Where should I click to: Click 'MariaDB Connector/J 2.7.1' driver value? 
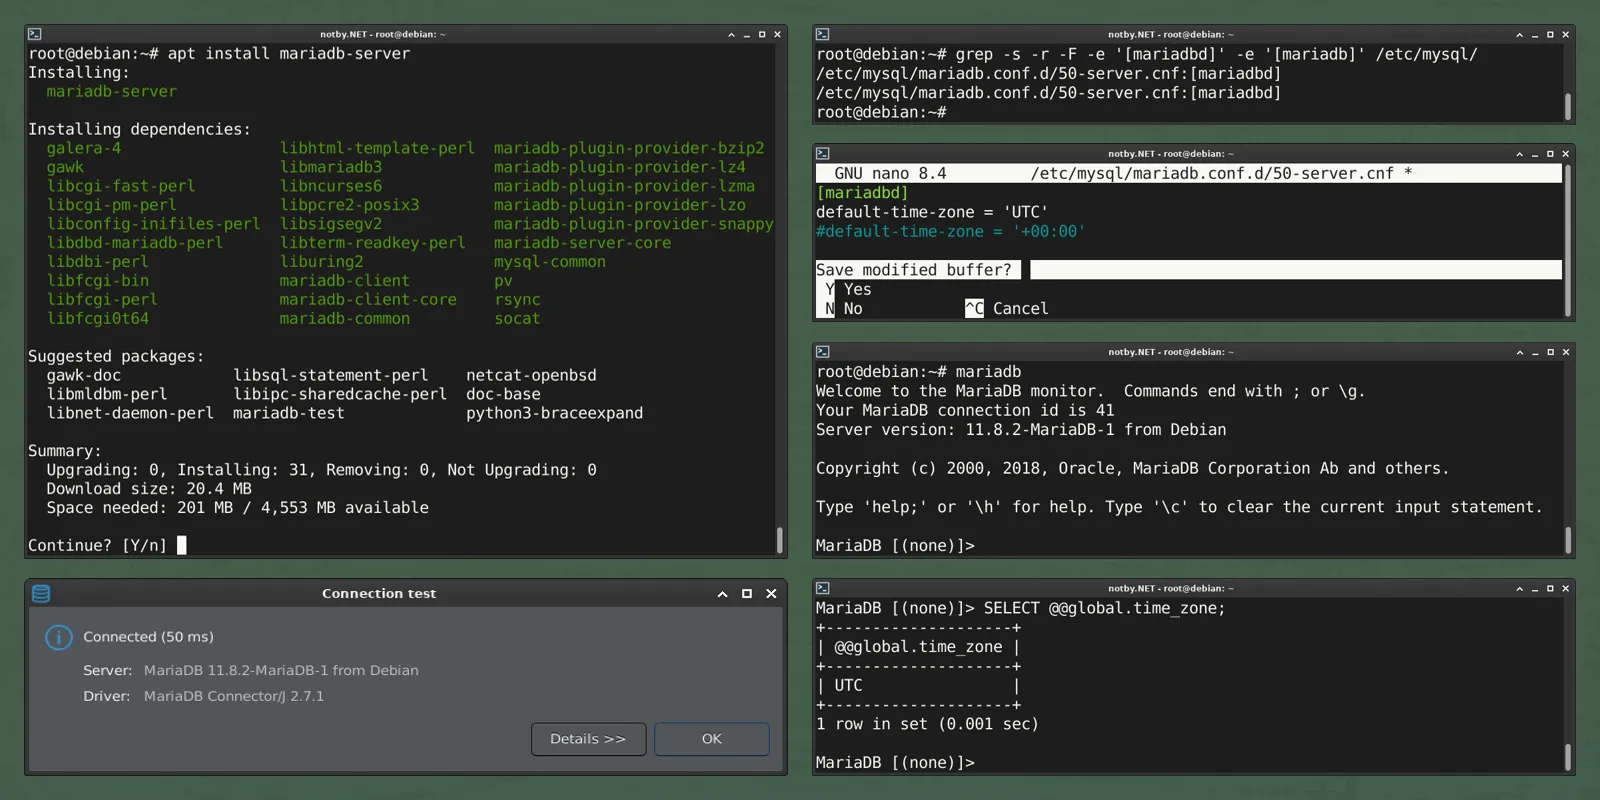point(234,696)
